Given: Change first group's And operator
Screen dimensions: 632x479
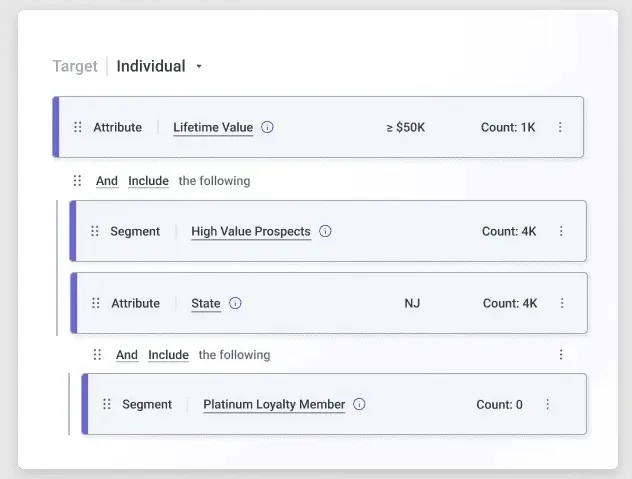Looking at the screenshot, I should (107, 181).
